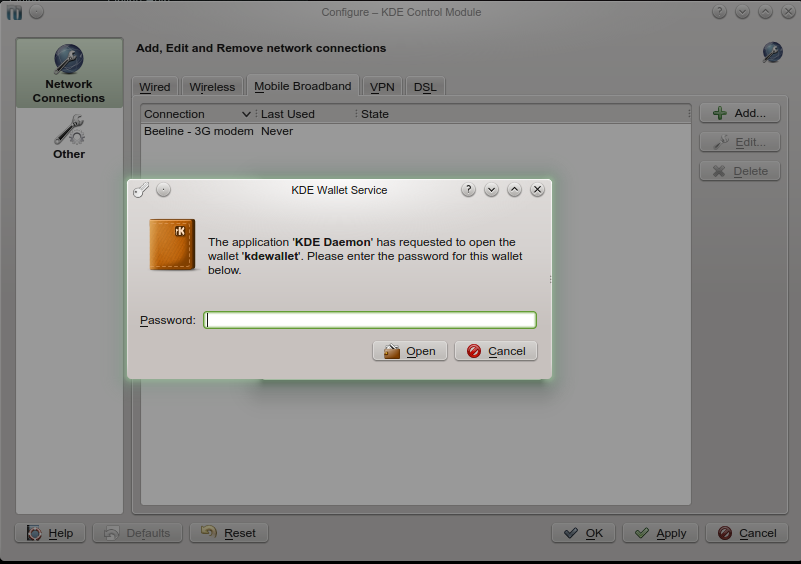This screenshot has height=564, width=801.
Task: Cancel the KDE Wallet Service dialog
Action: (x=496, y=351)
